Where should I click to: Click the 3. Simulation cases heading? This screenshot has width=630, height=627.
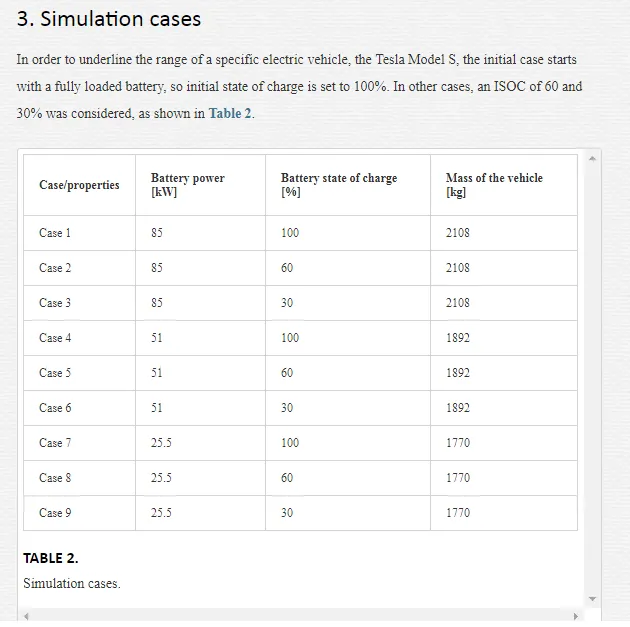point(109,19)
